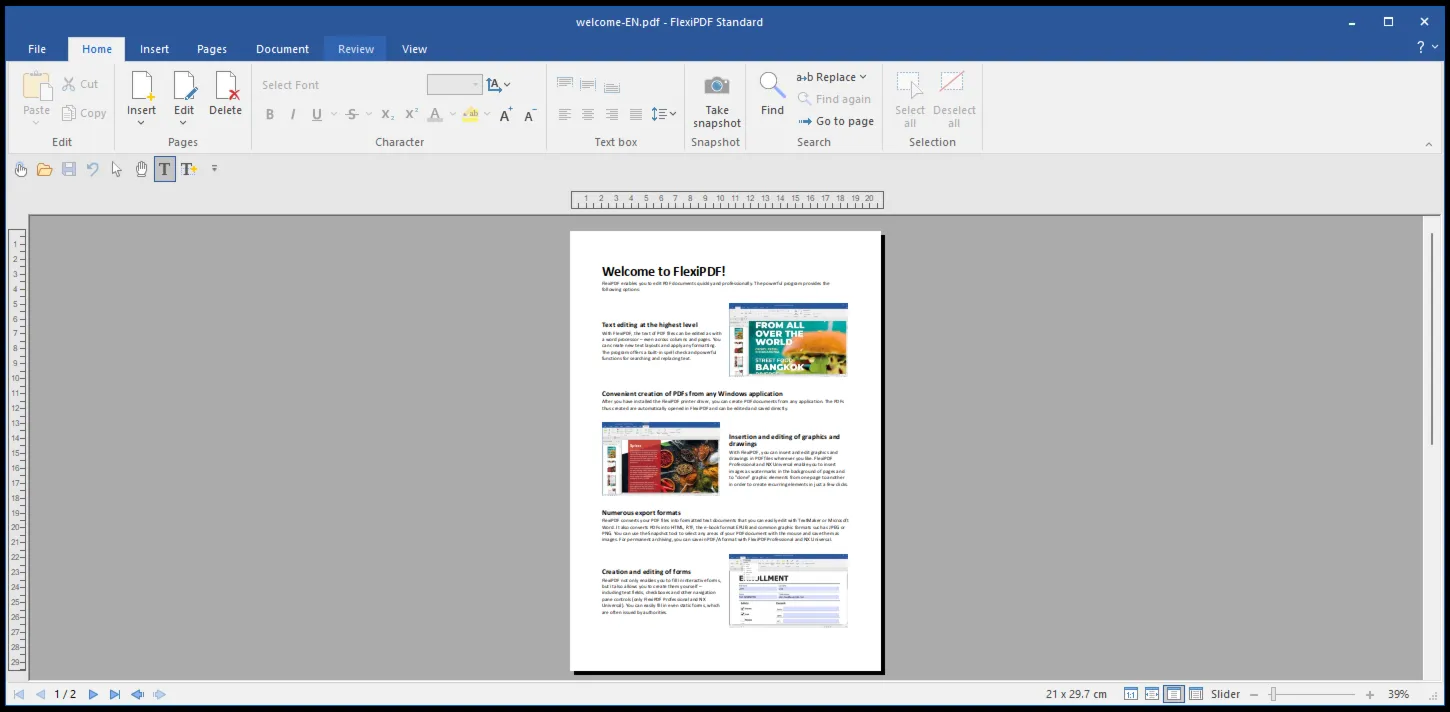This screenshot has height=712, width=1450.
Task: Click the save floppy disk icon
Action: [69, 169]
